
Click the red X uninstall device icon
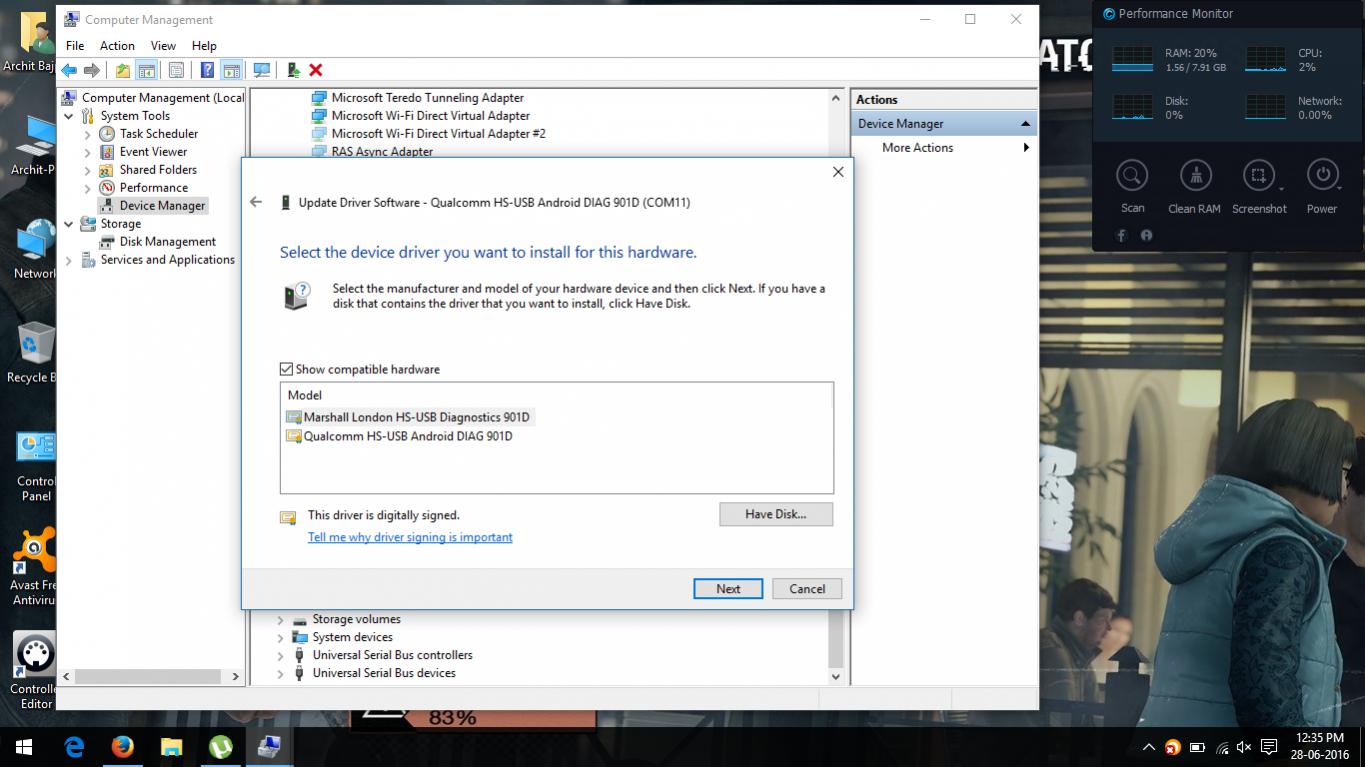(316, 70)
